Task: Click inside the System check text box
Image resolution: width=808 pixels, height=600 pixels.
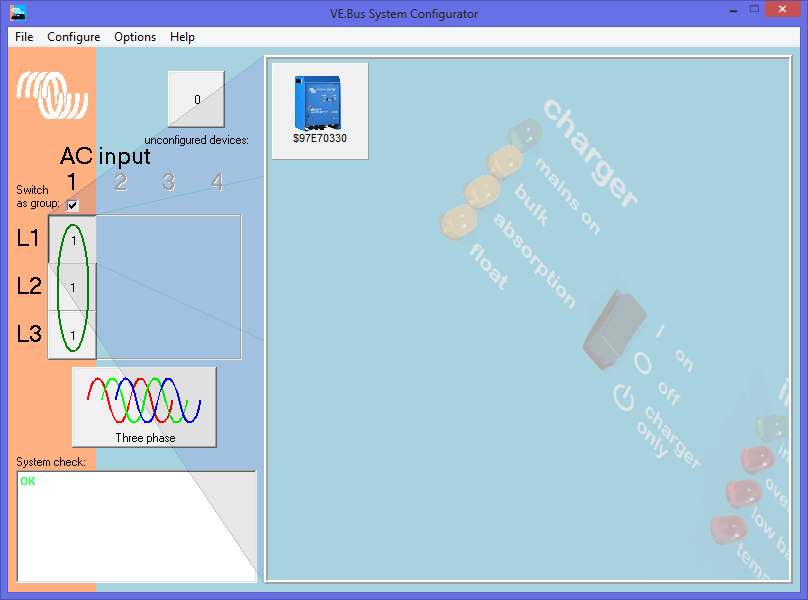Action: coord(136,526)
